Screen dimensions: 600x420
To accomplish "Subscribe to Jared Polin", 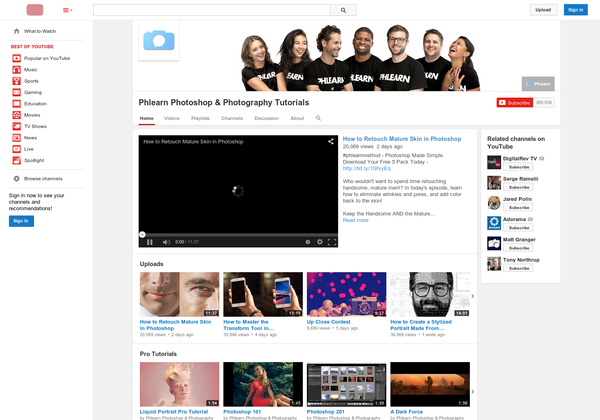I will pyautogui.click(x=518, y=208).
